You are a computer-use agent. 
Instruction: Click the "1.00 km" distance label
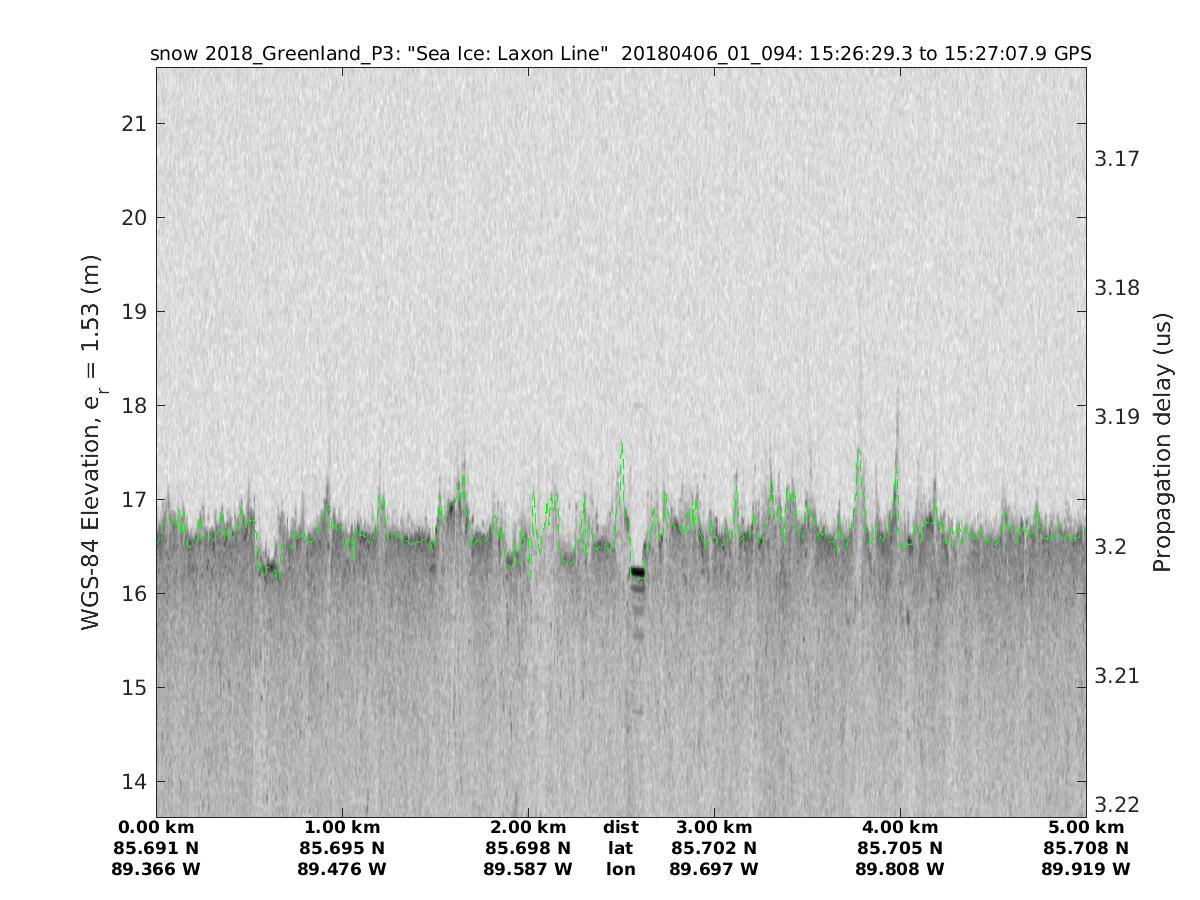342,828
